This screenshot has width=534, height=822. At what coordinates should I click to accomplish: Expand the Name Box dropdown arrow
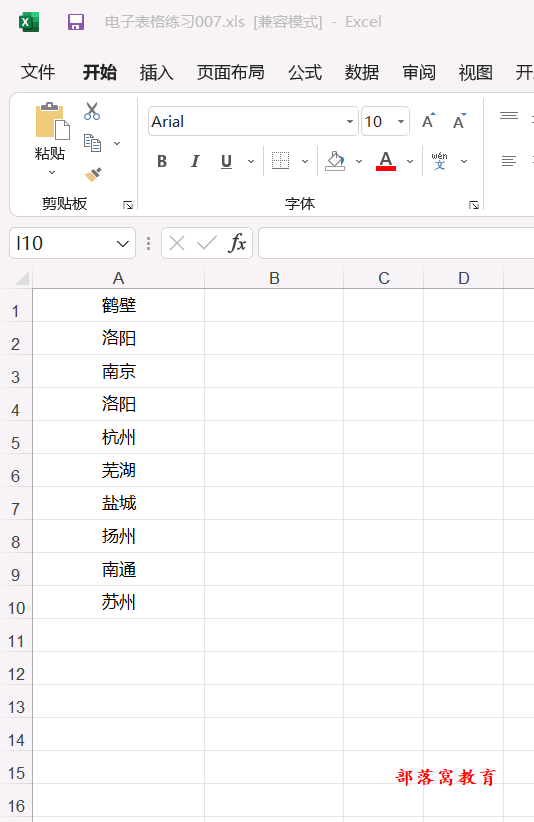pyautogui.click(x=123, y=243)
